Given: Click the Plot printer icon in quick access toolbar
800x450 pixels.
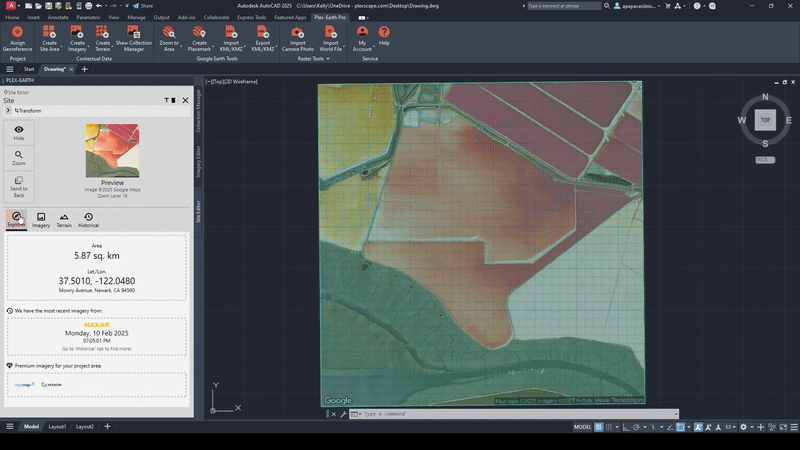Looking at the screenshot, I should tap(88, 6).
